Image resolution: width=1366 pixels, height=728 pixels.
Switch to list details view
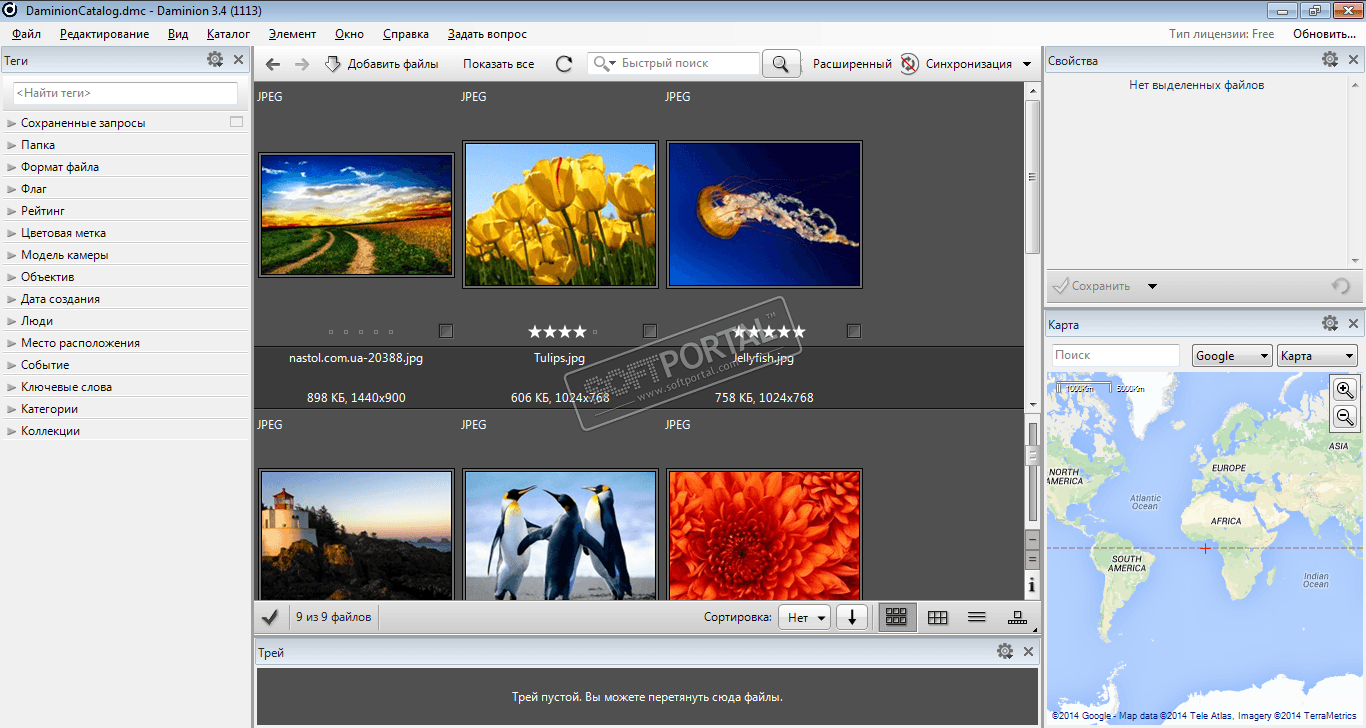click(x=977, y=617)
